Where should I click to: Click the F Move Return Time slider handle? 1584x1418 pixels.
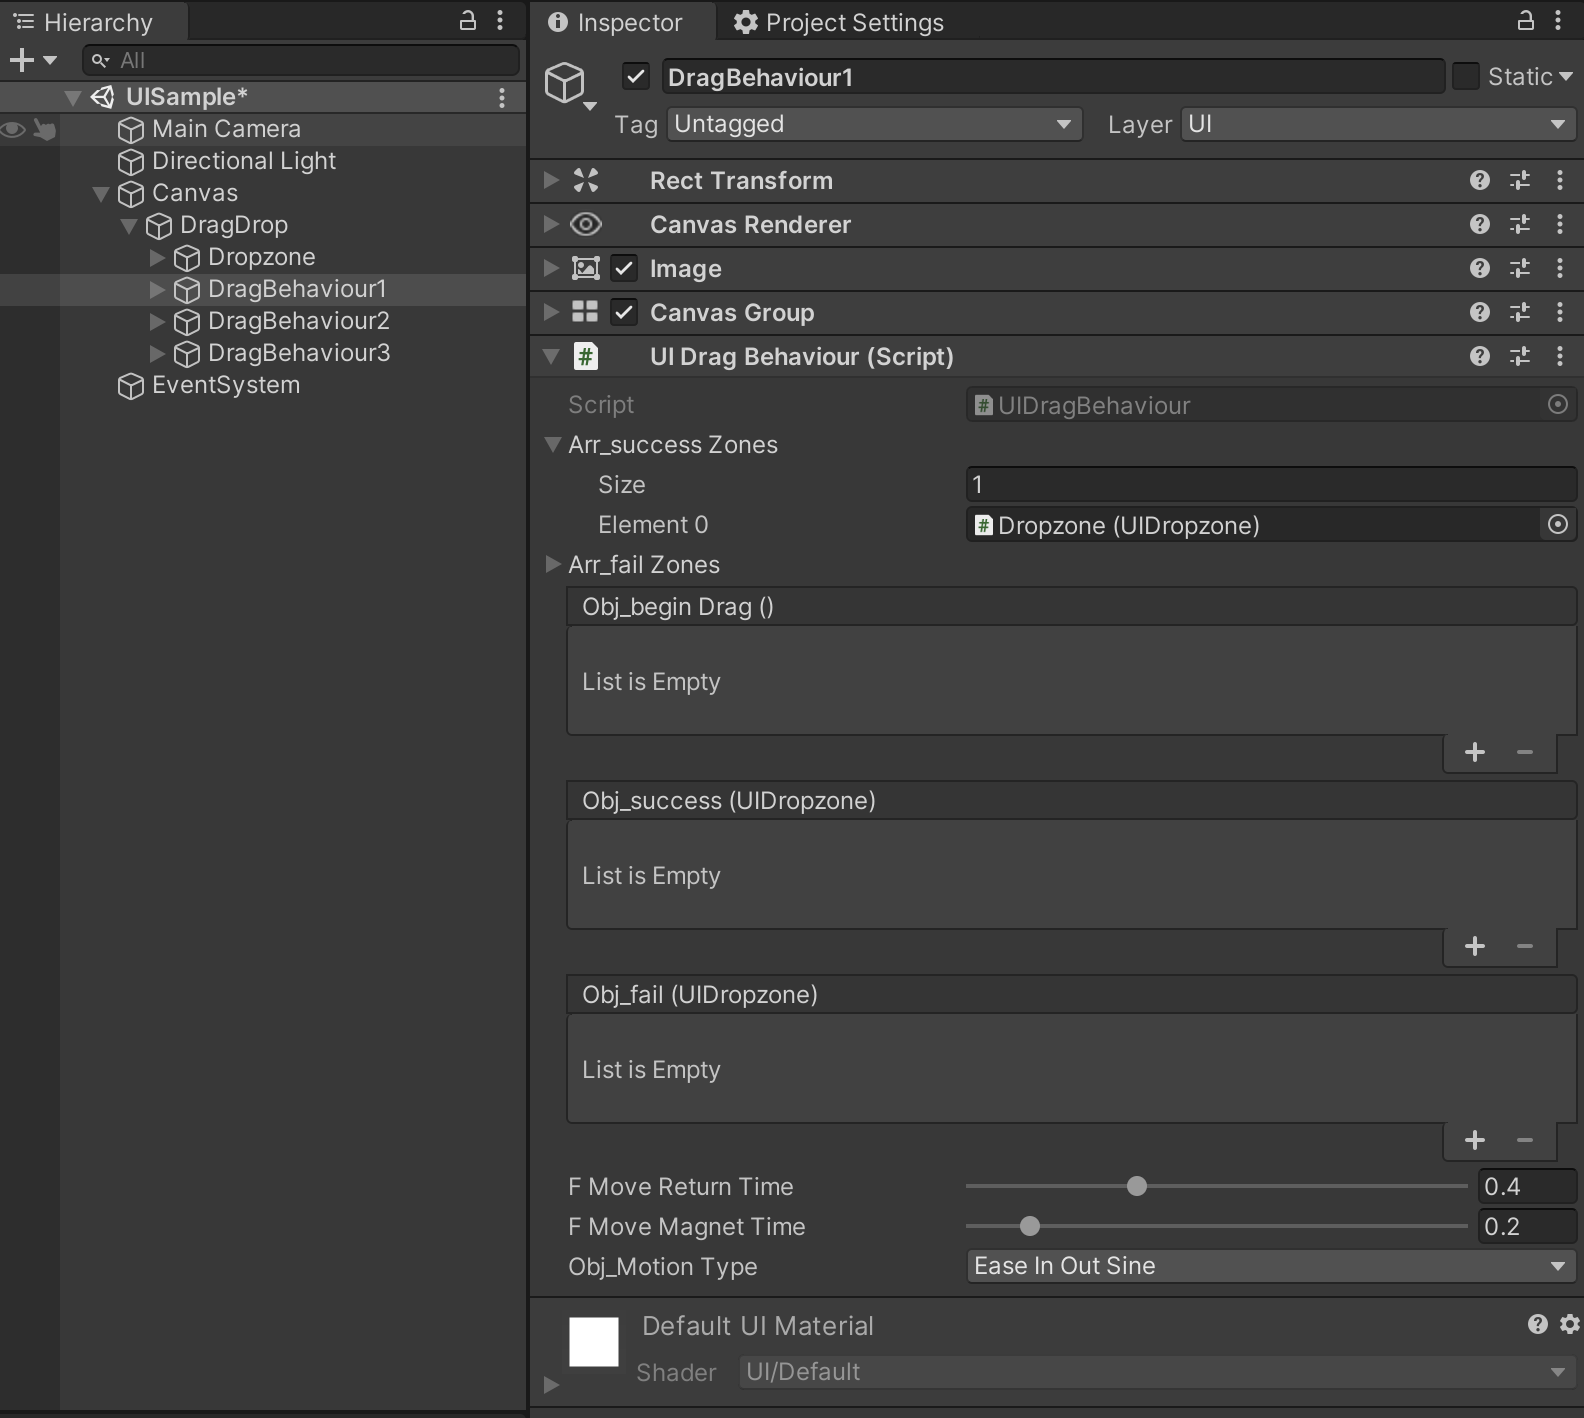coord(1137,1186)
